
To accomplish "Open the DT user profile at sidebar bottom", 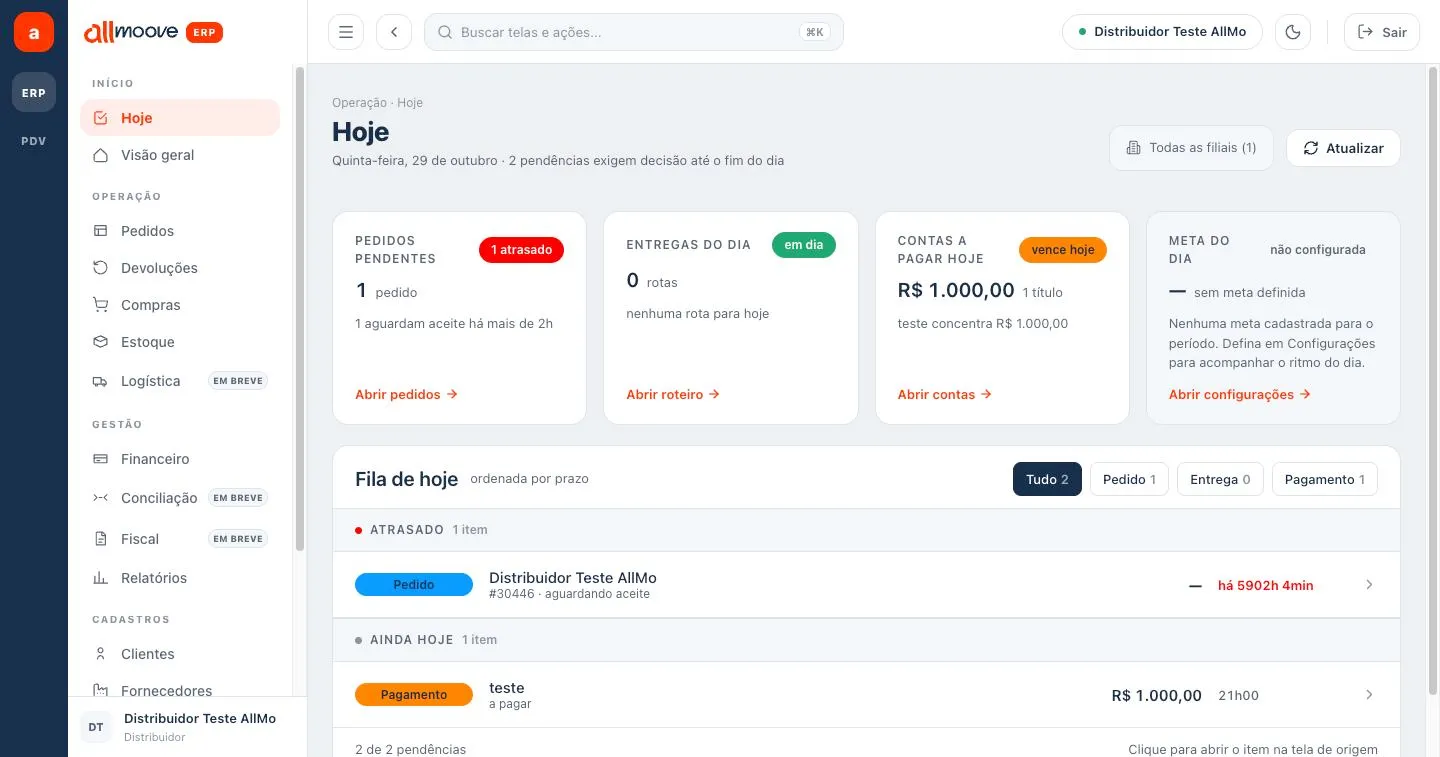I will pyautogui.click(x=188, y=727).
